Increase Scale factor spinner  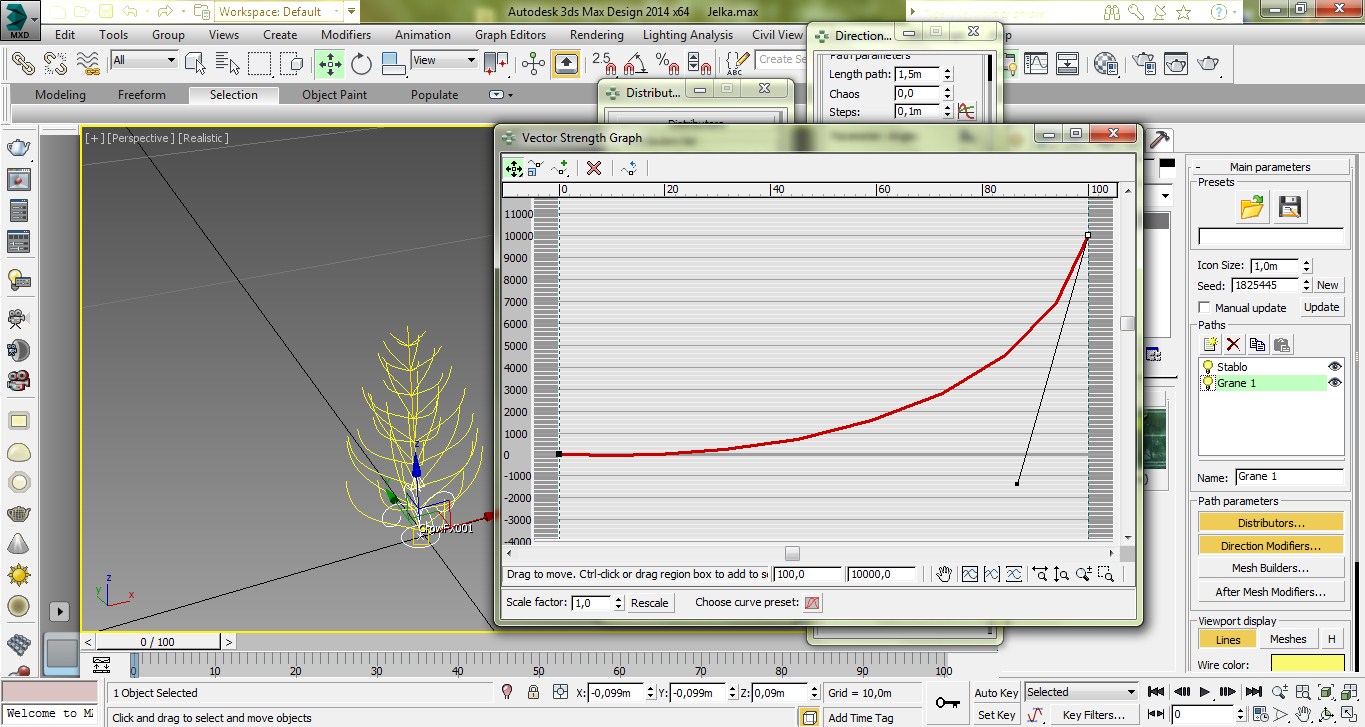619,599
